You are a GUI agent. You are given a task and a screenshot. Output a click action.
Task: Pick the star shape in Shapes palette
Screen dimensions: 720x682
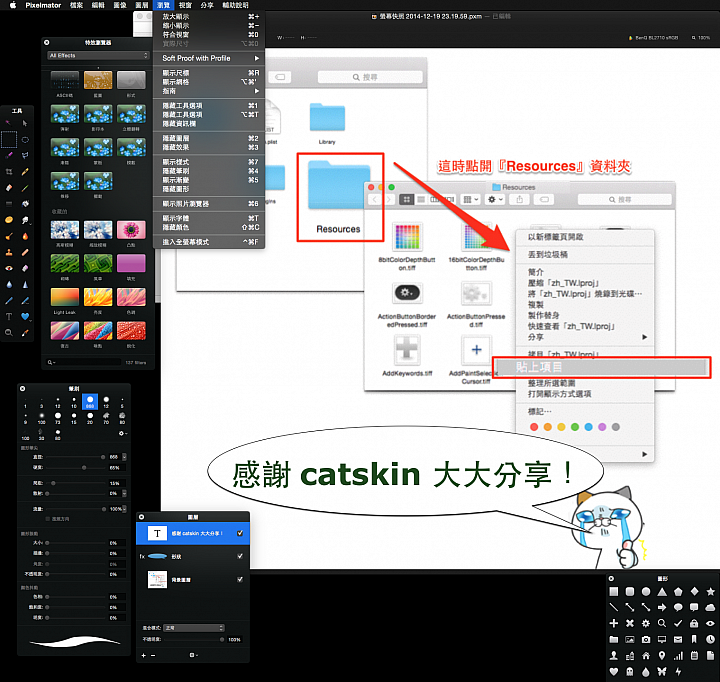710,592
